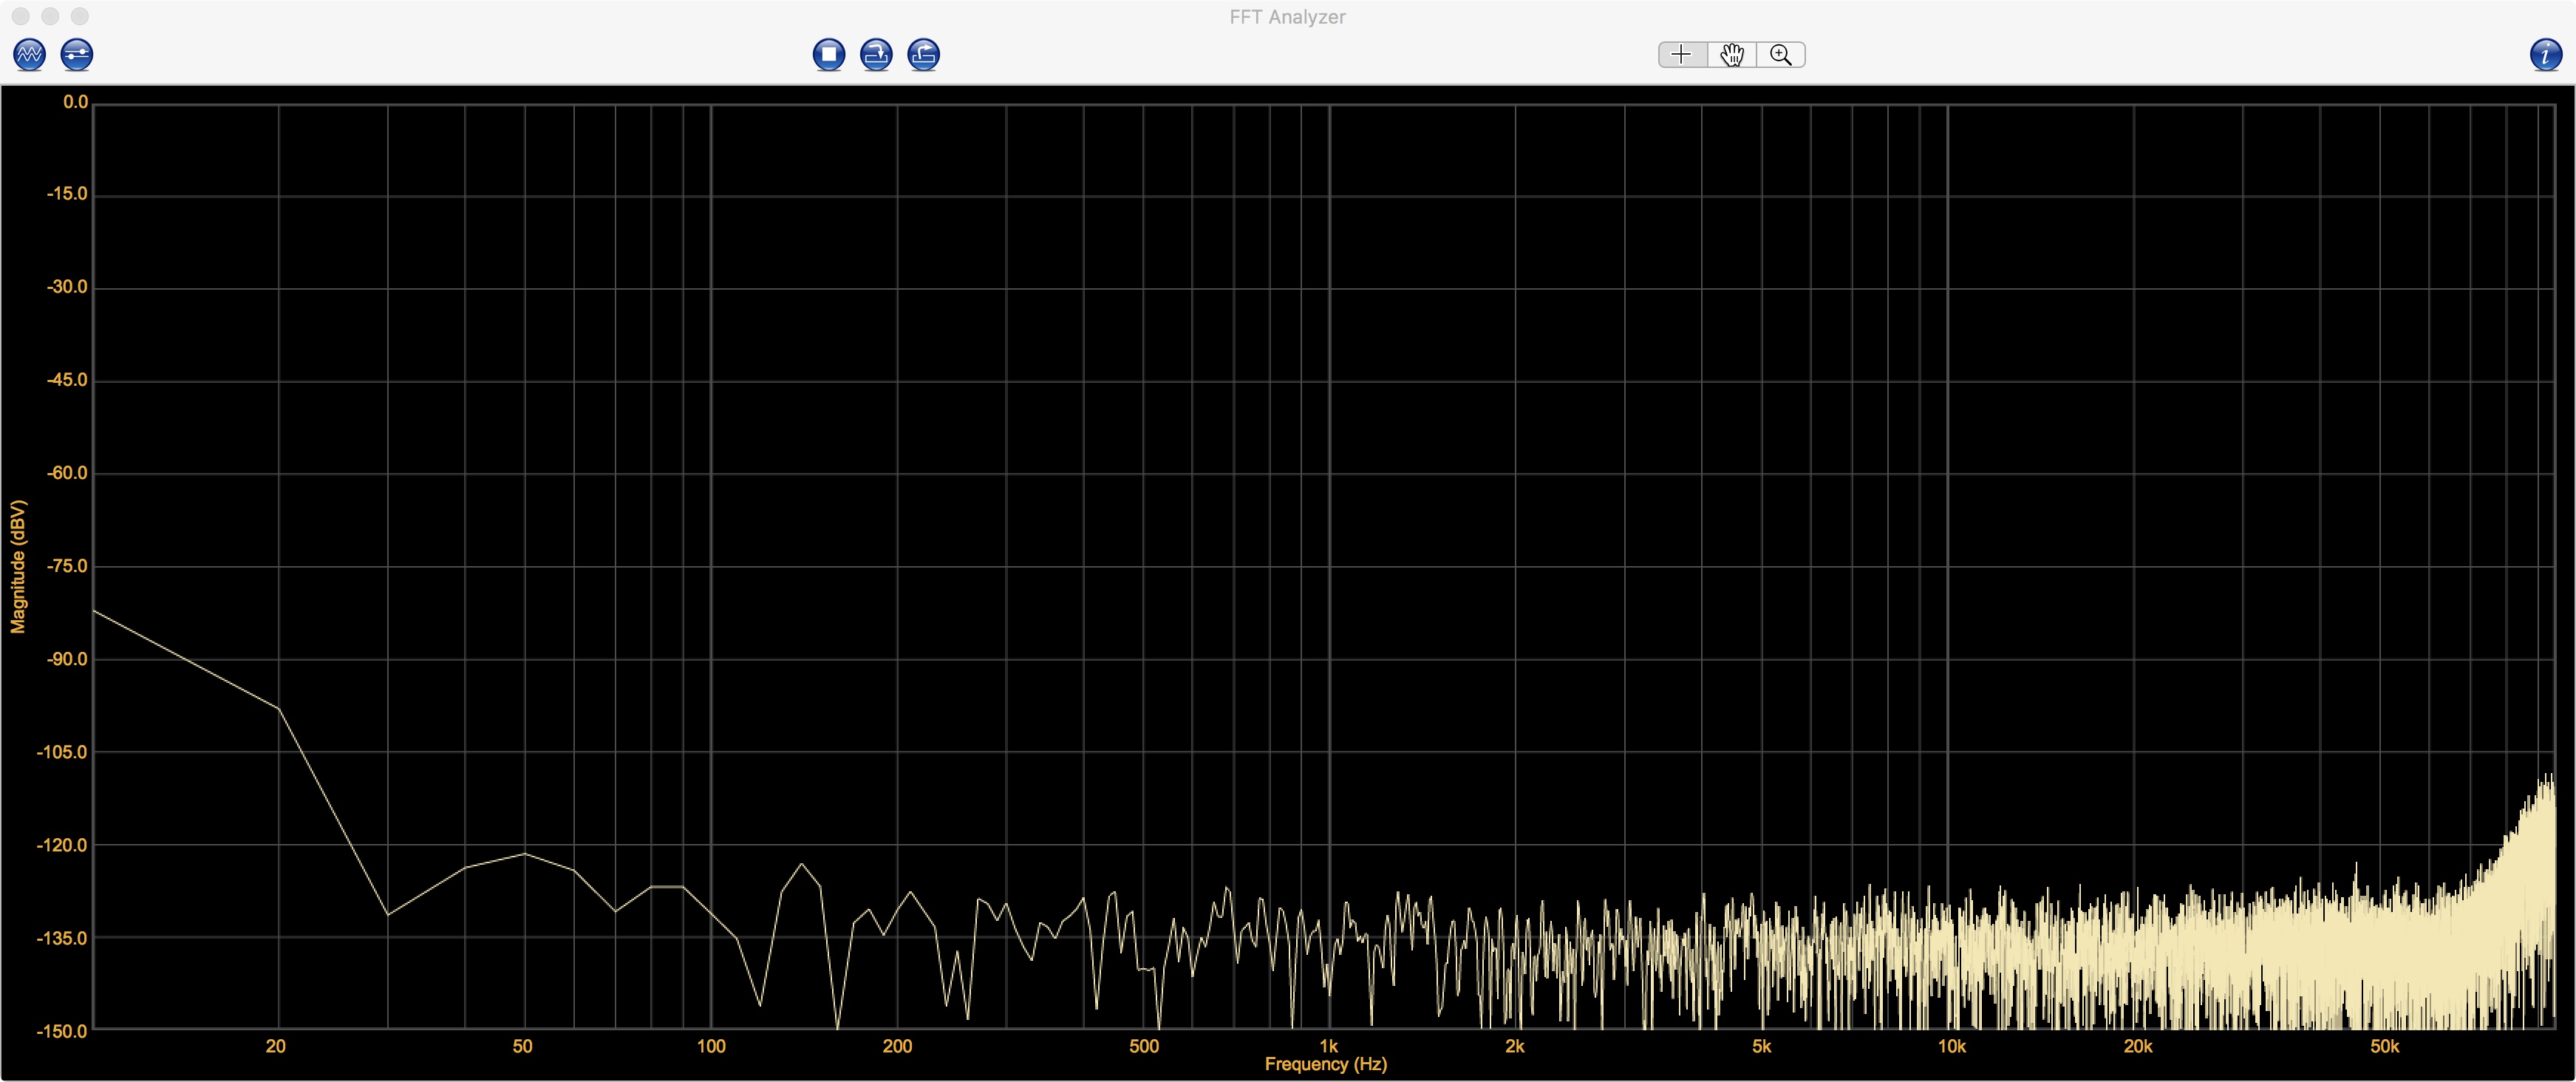Viewport: 2576px width, 1082px height.
Task: Click the -150.0 magnitude tick label
Action: click(x=62, y=1031)
